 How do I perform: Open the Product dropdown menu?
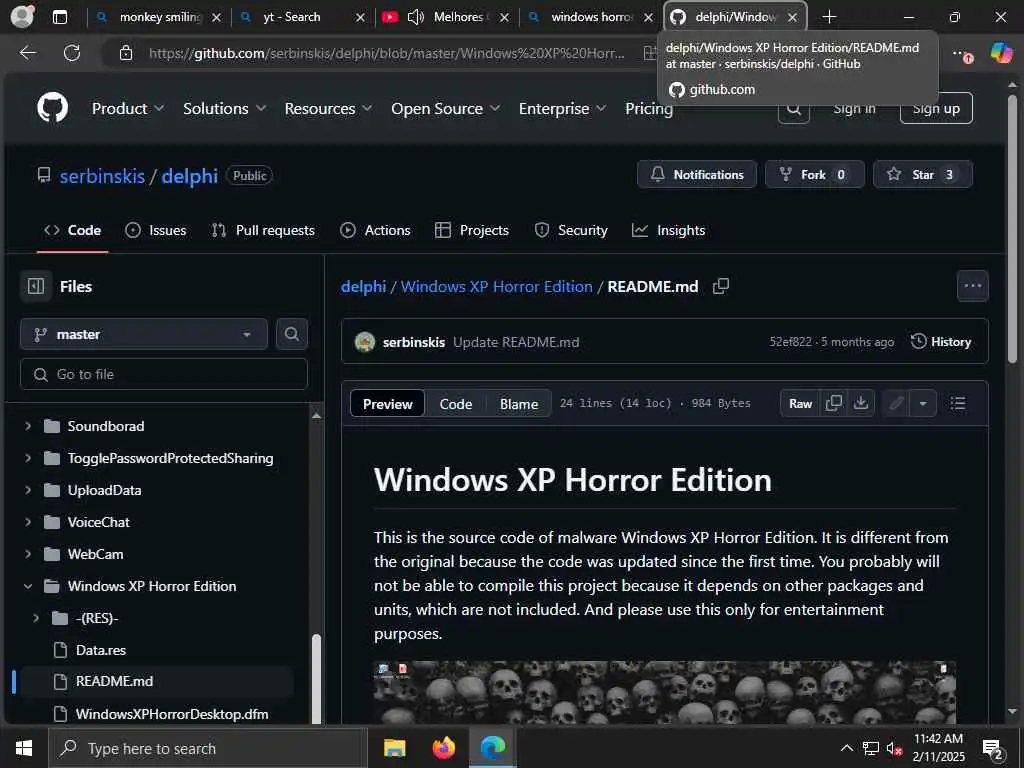pos(128,108)
